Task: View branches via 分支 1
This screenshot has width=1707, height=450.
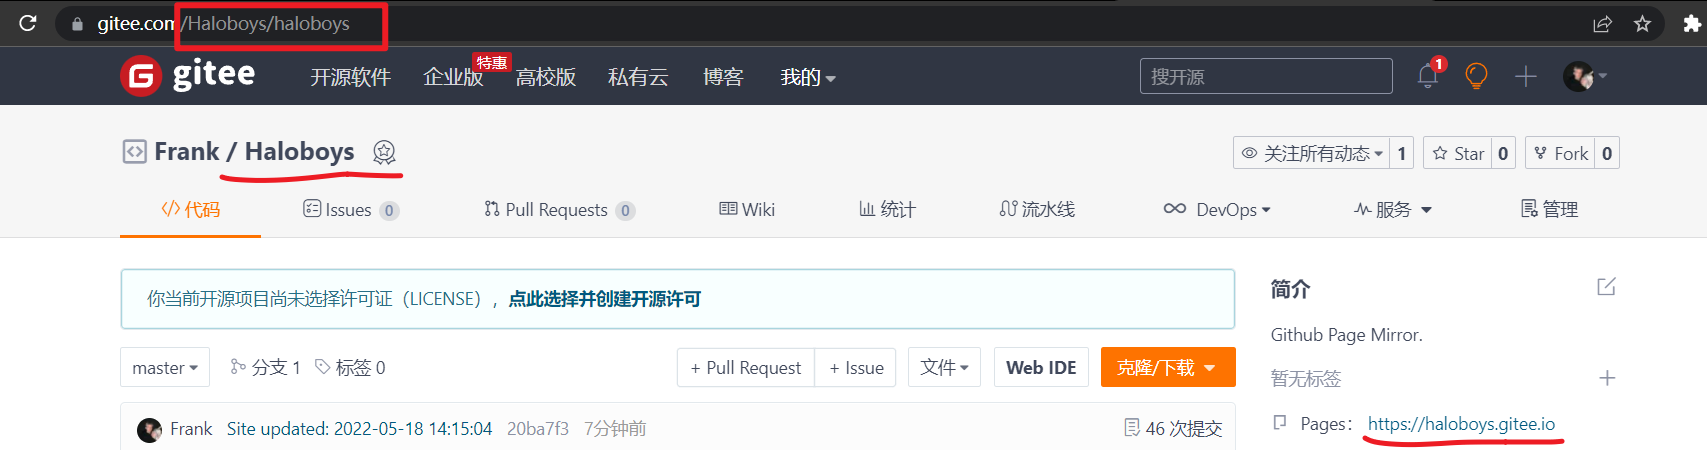Action: click(x=265, y=367)
